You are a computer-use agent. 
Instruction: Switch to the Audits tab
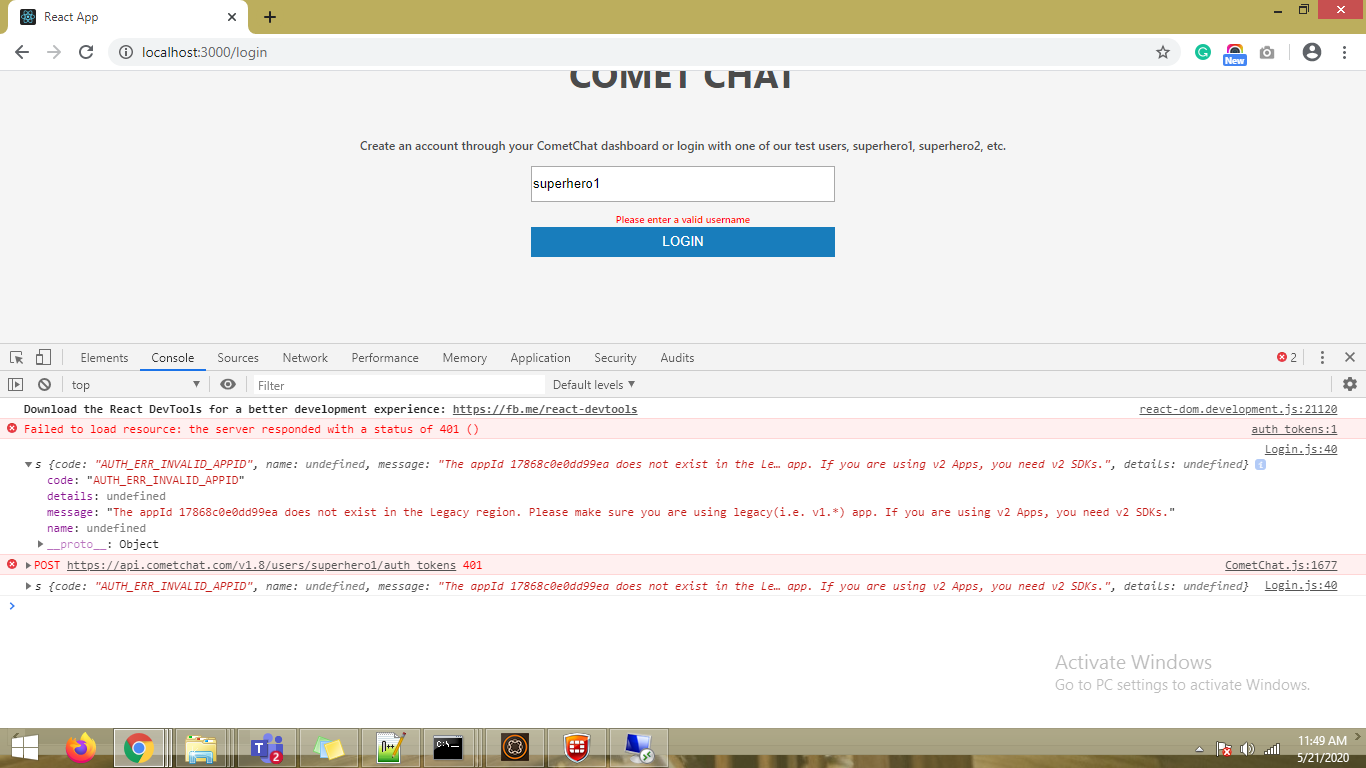click(677, 357)
